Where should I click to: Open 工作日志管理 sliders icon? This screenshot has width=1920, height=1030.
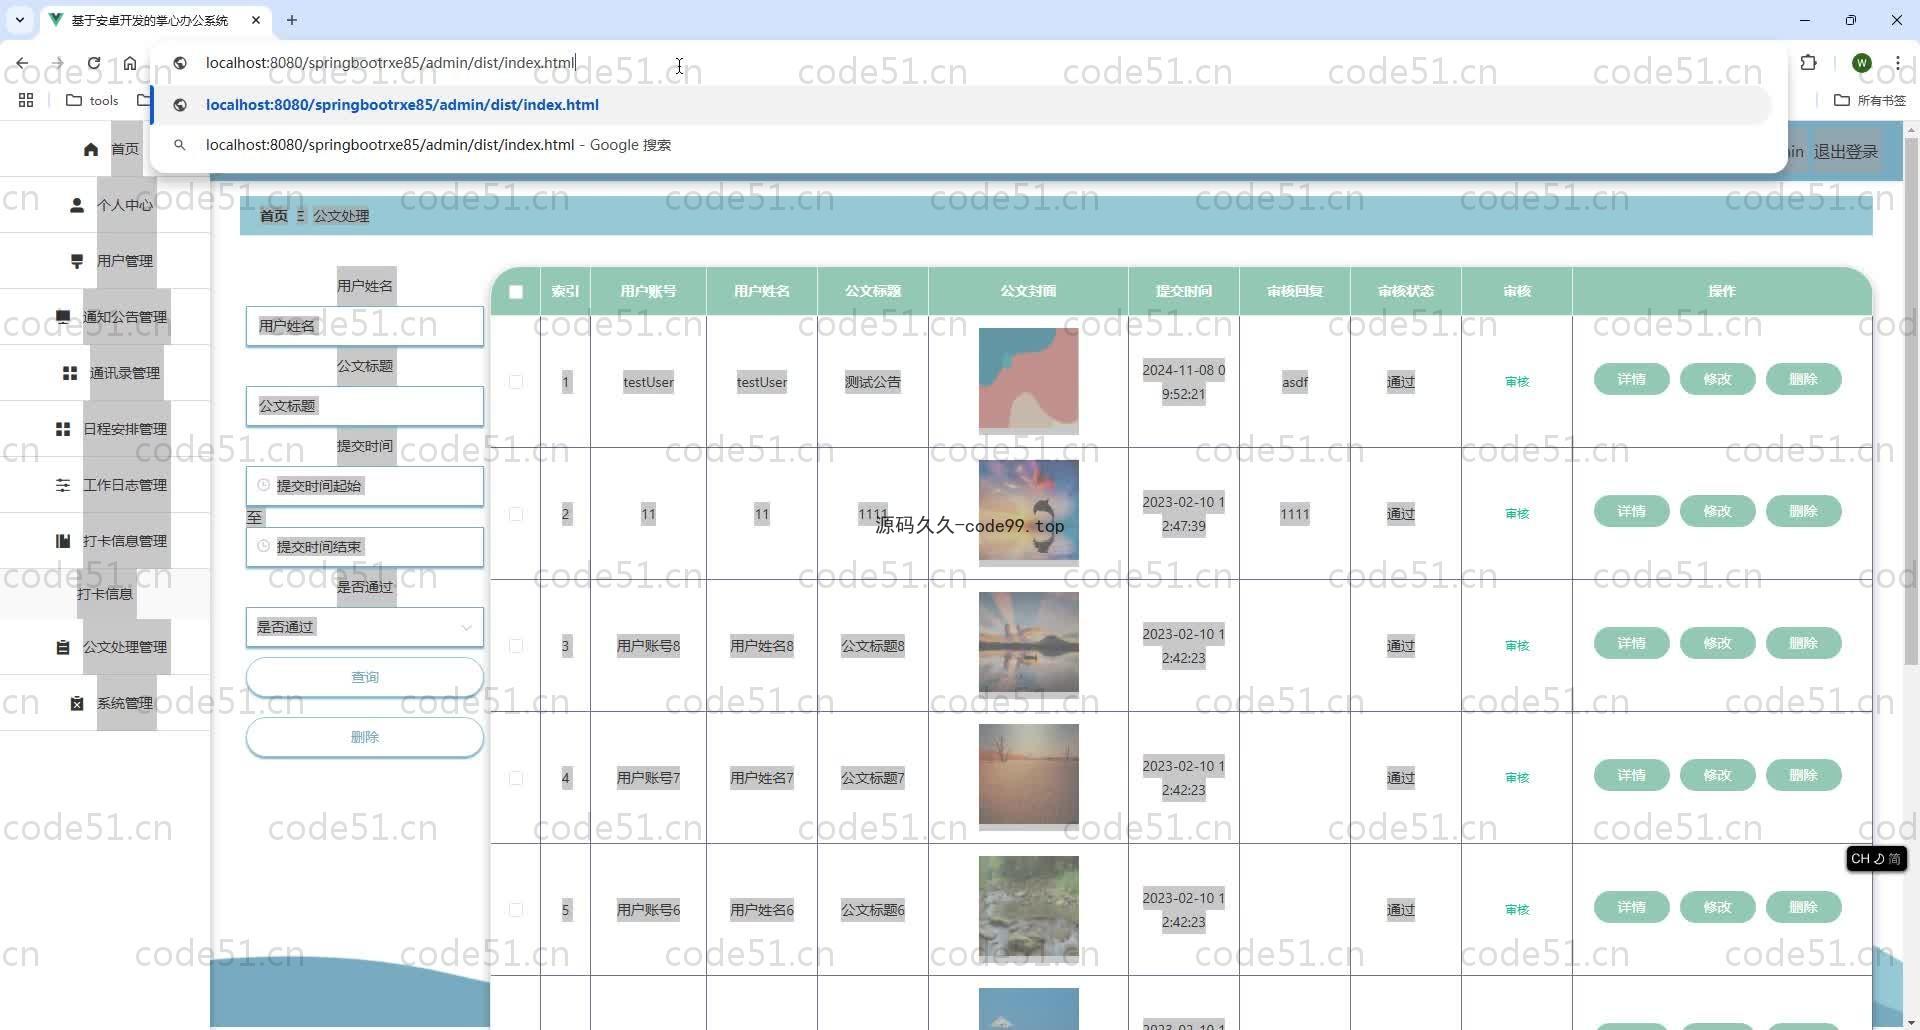(63, 485)
